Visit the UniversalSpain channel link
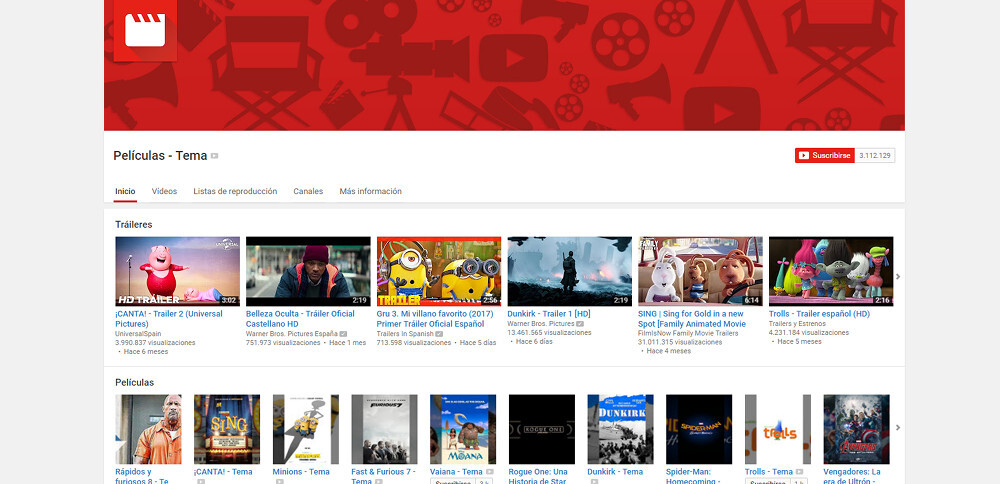The width and height of the screenshot is (1000, 484). (x=138, y=334)
